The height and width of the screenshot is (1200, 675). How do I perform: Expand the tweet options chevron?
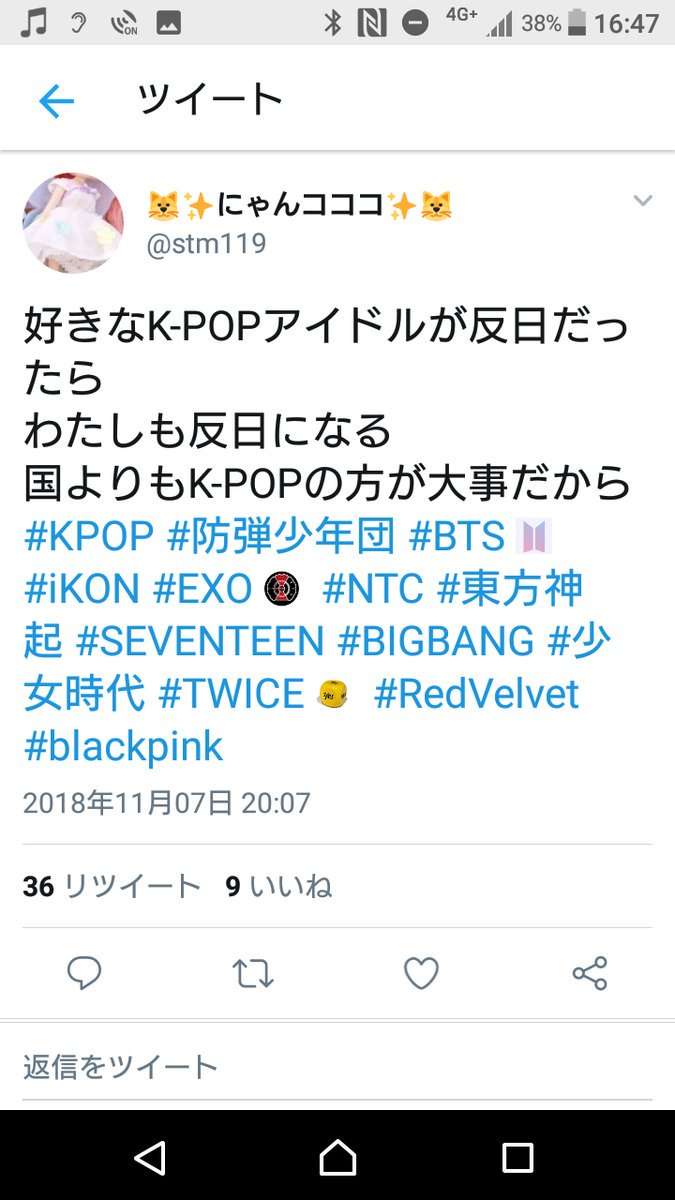coord(642,201)
